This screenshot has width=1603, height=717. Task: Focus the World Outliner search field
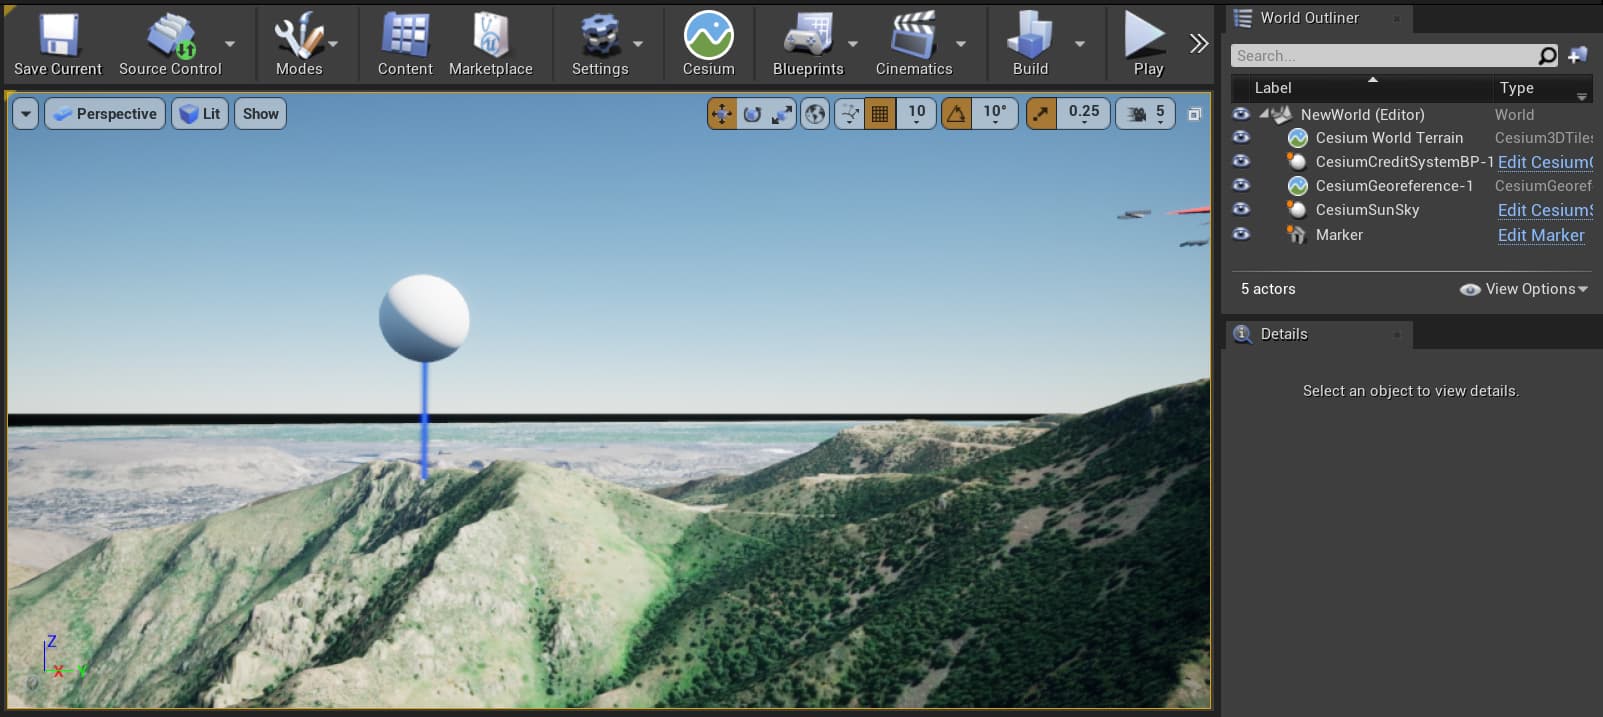[x=1385, y=56]
